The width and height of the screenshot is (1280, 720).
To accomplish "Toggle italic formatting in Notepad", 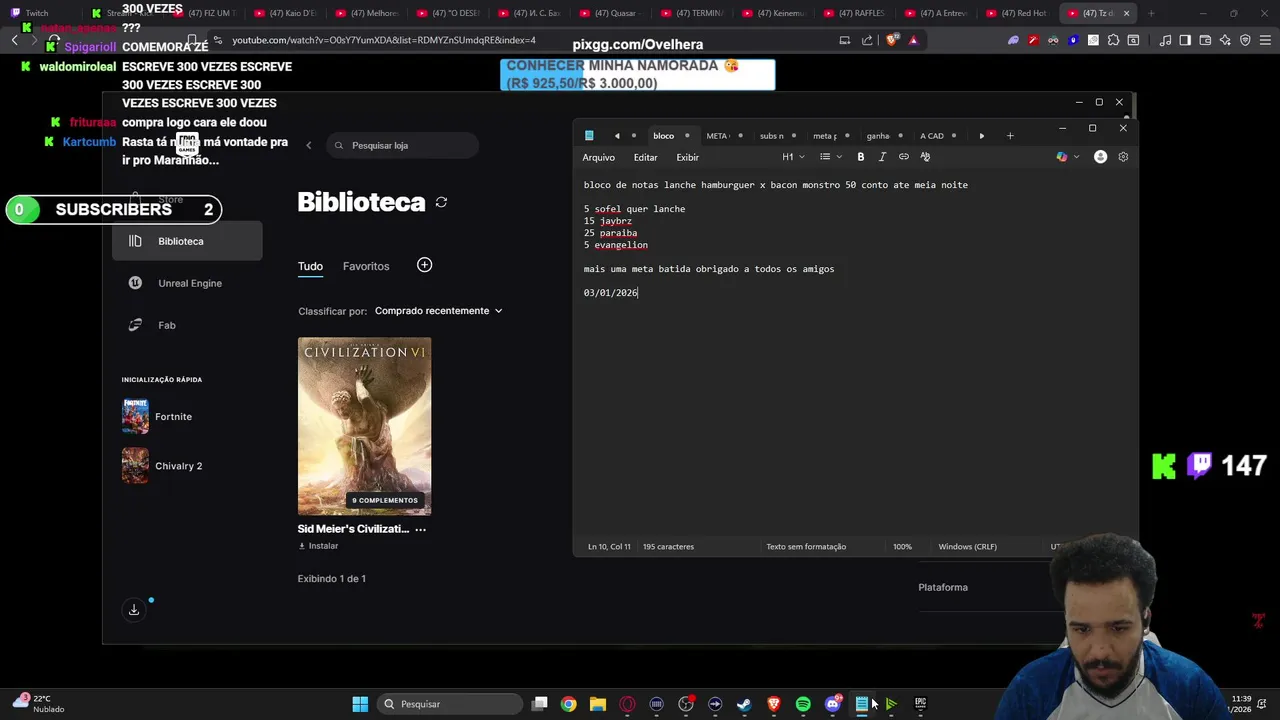I will click(x=882, y=157).
